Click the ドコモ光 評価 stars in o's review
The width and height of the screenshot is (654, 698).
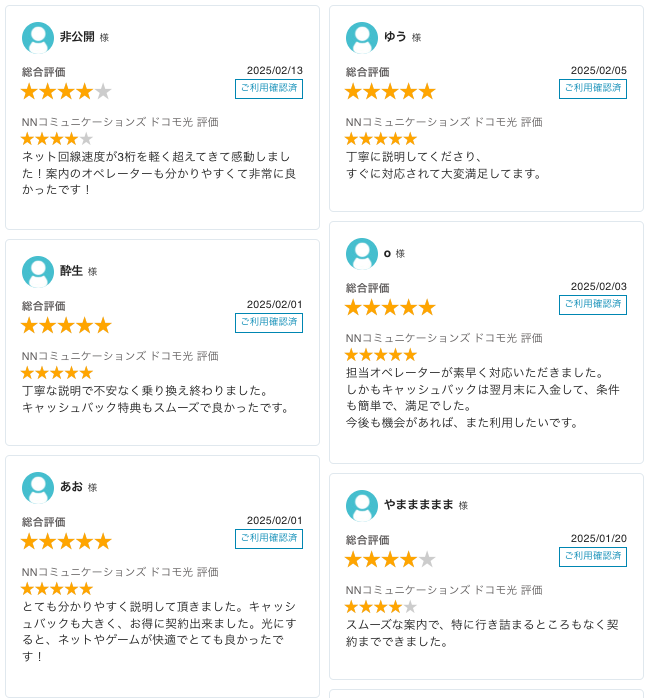(x=381, y=355)
